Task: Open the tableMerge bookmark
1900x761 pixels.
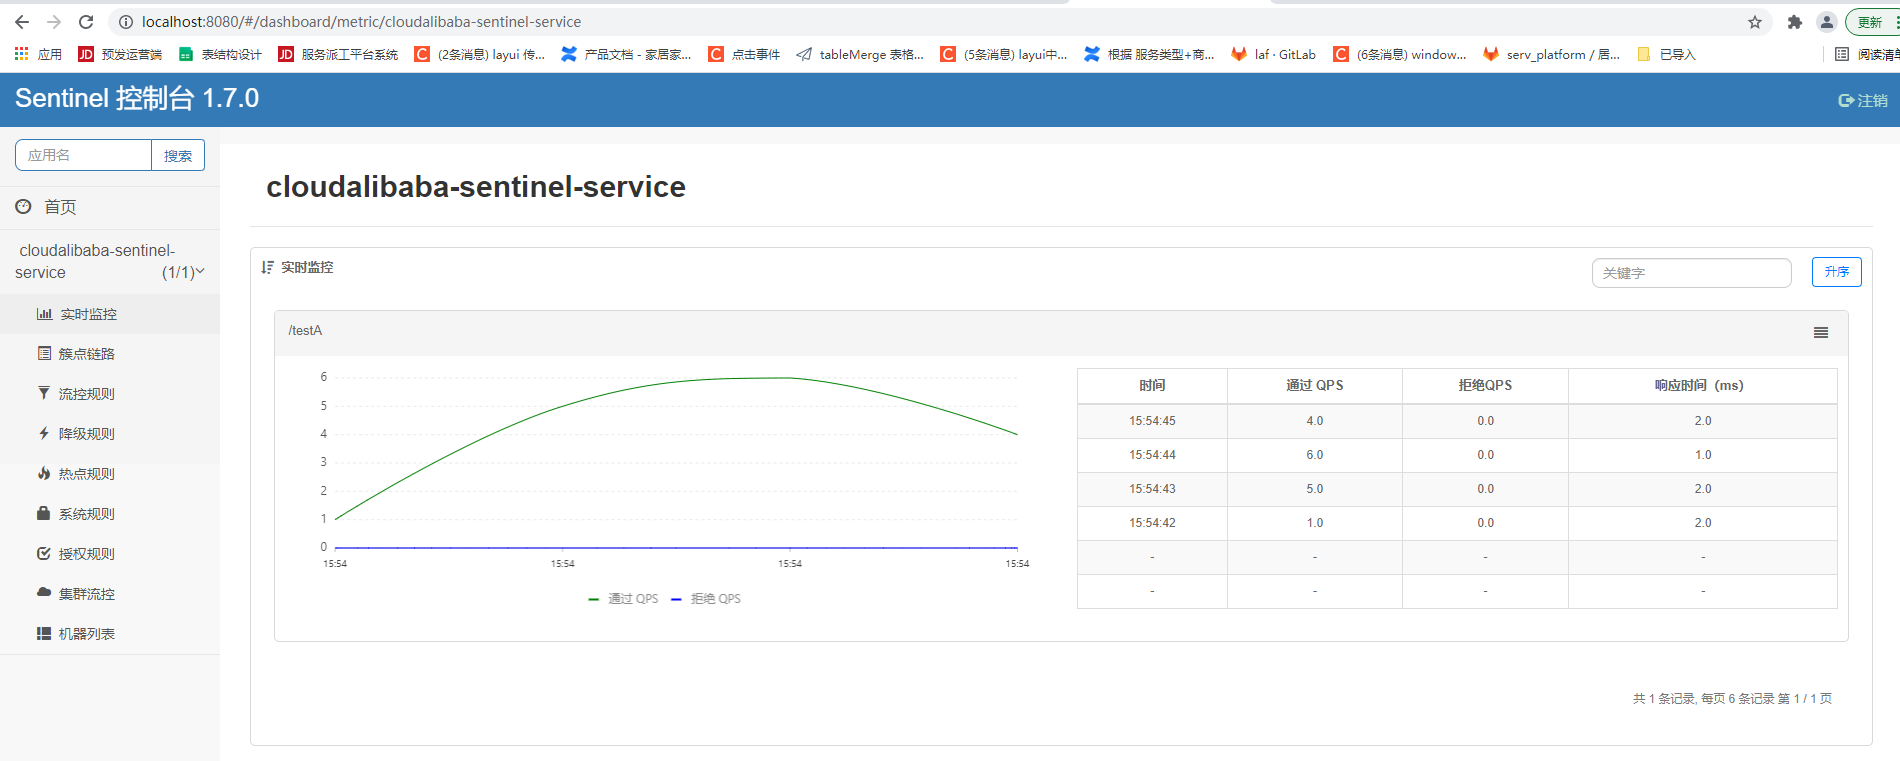Action: coord(860,54)
